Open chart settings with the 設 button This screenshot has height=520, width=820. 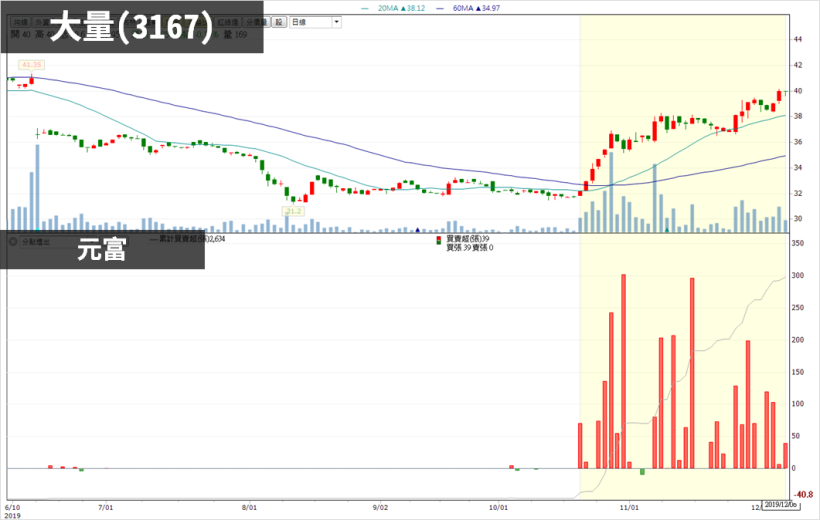click(x=279, y=22)
